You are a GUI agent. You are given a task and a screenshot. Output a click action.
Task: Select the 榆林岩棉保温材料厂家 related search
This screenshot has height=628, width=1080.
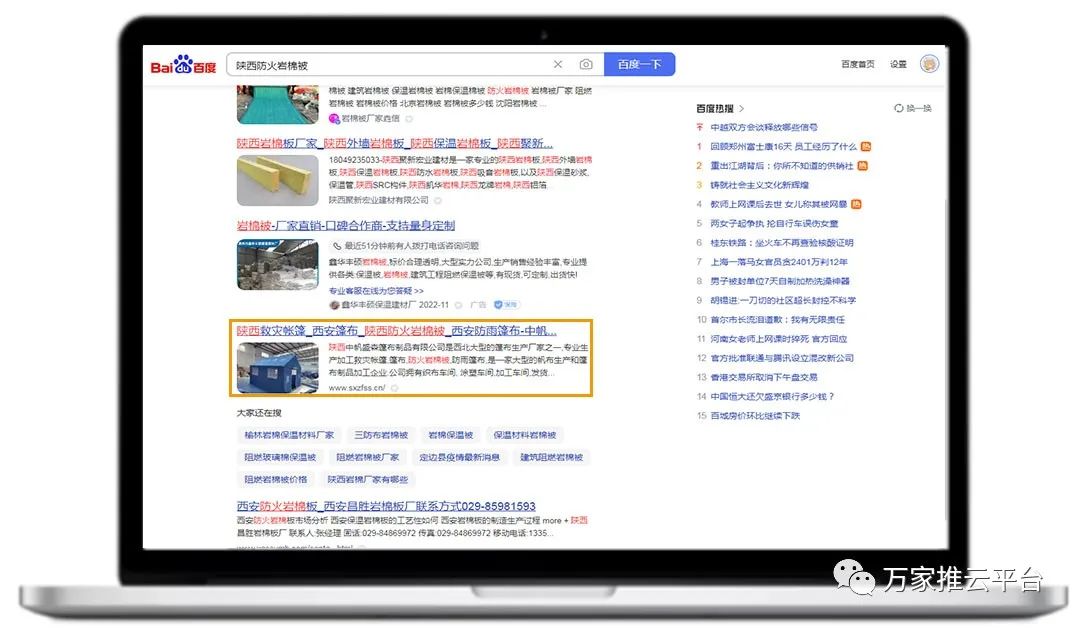point(289,435)
